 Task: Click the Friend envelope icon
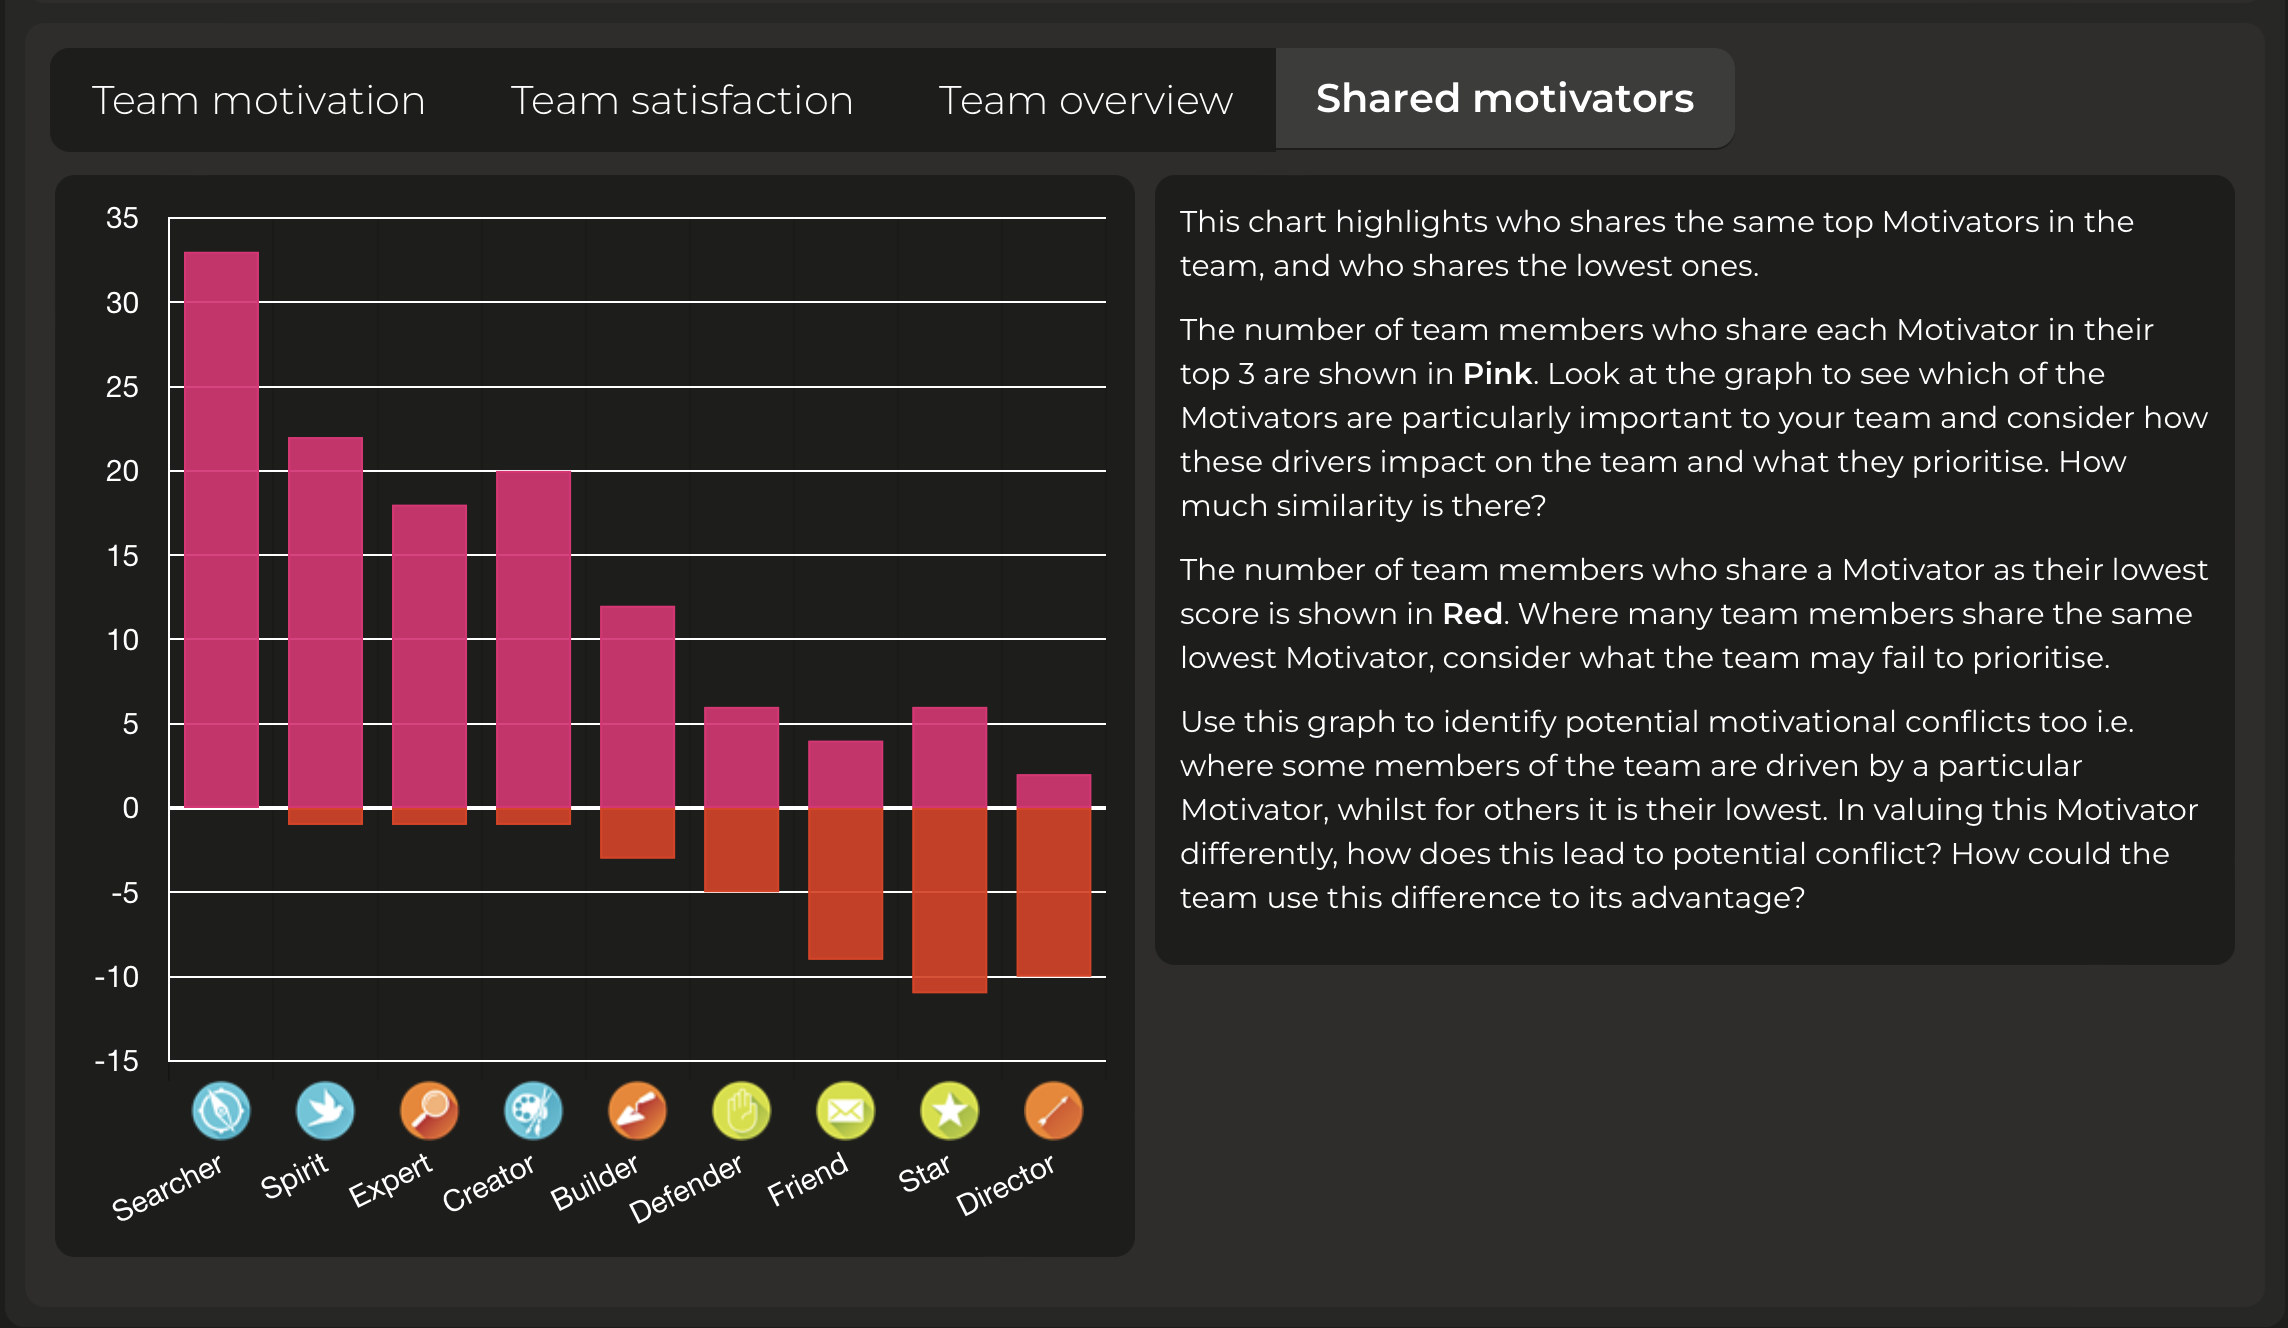(x=845, y=1111)
